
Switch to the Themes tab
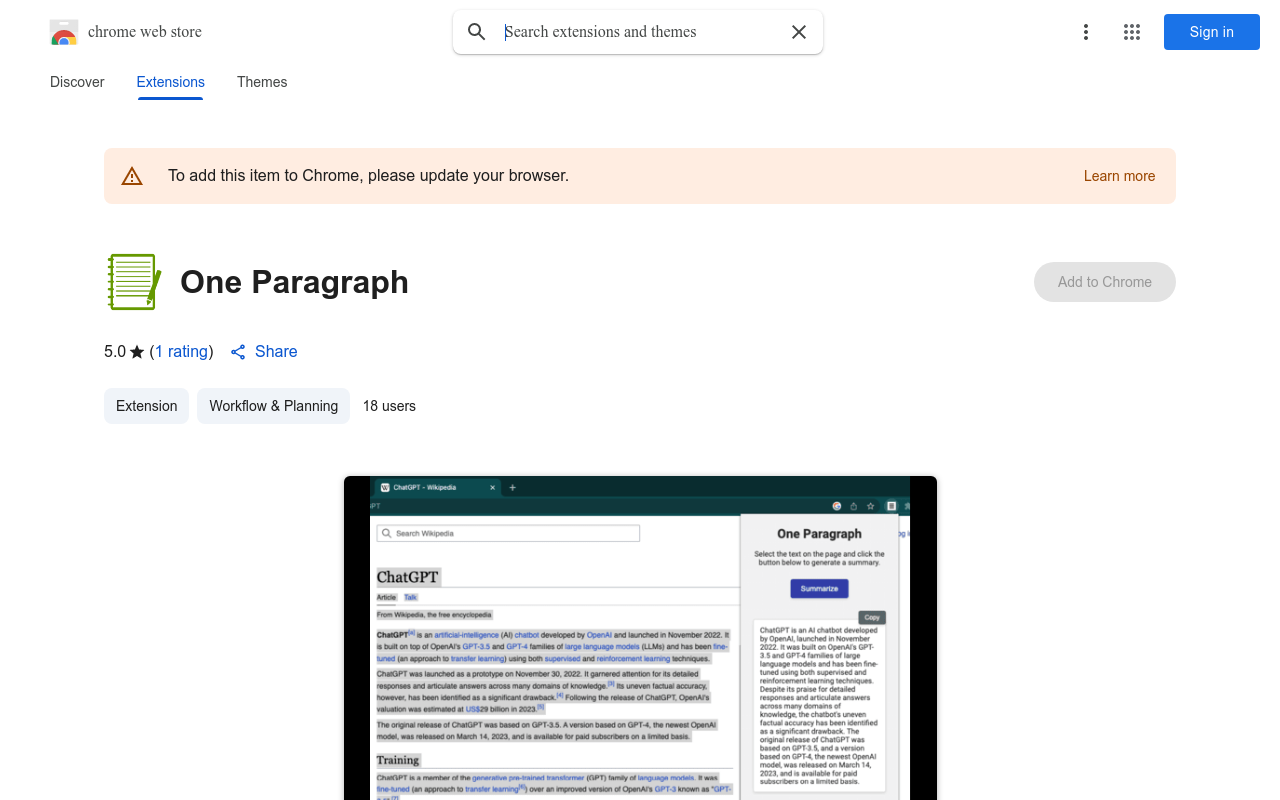[x=262, y=82]
